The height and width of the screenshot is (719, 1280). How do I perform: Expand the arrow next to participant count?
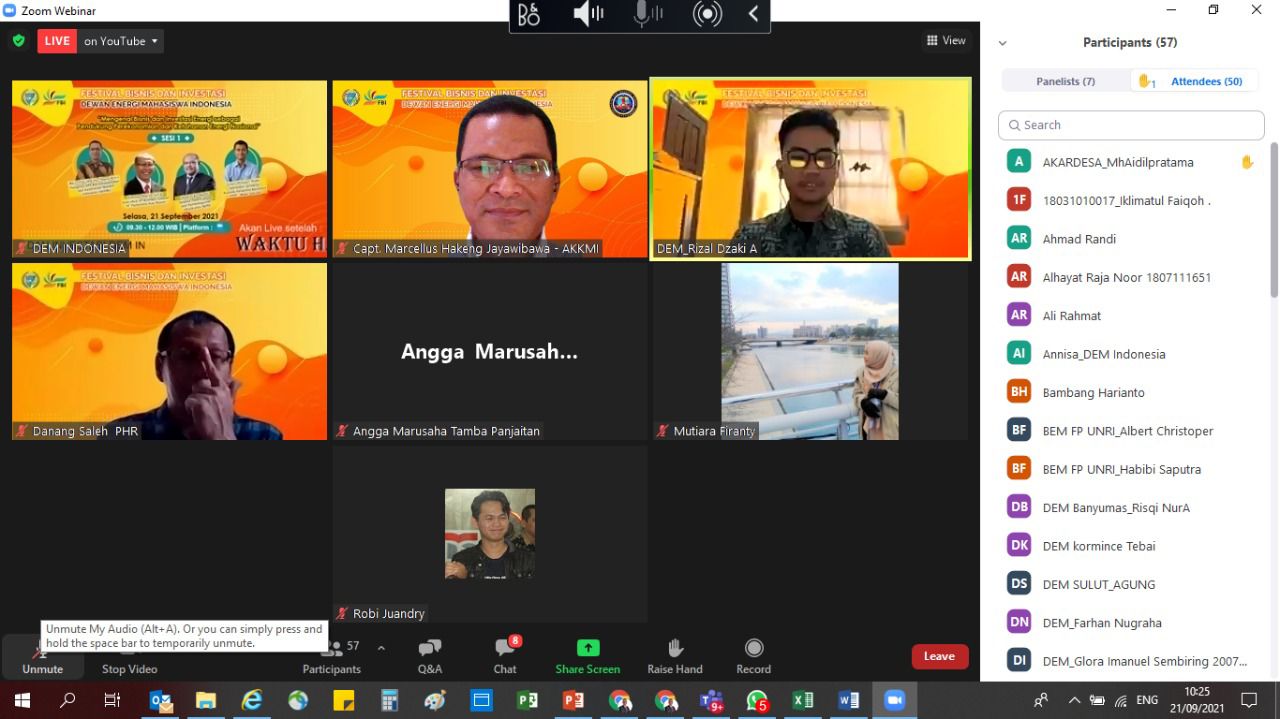(380, 648)
